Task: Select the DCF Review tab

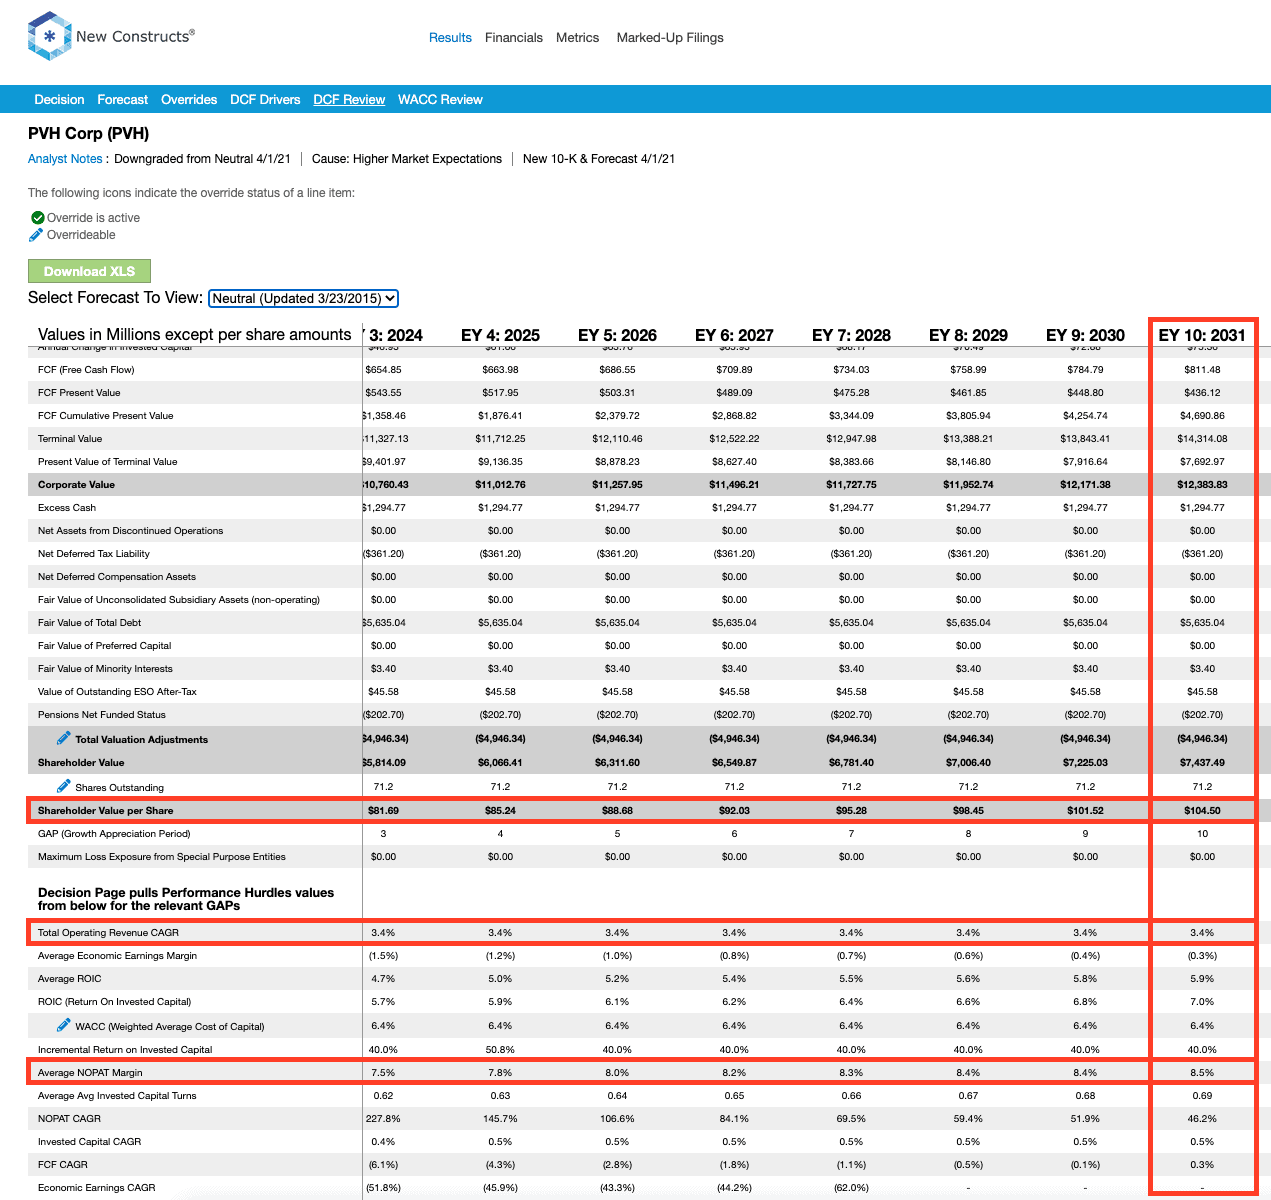Action: point(349,100)
